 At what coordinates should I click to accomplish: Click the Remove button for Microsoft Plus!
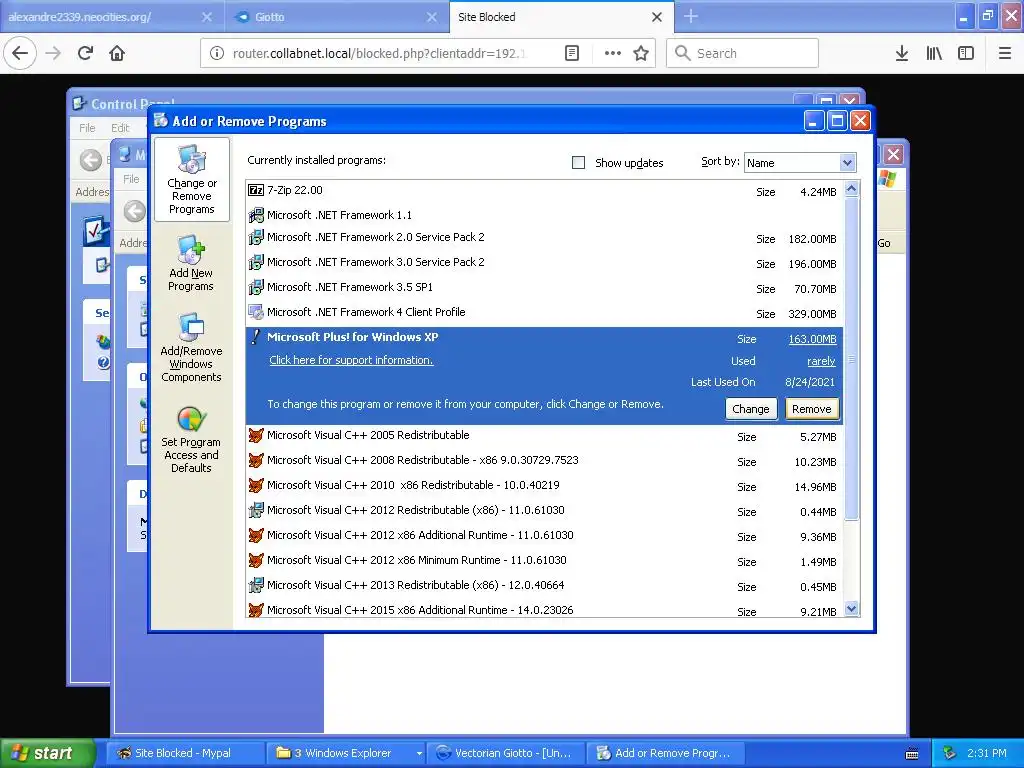coord(812,409)
